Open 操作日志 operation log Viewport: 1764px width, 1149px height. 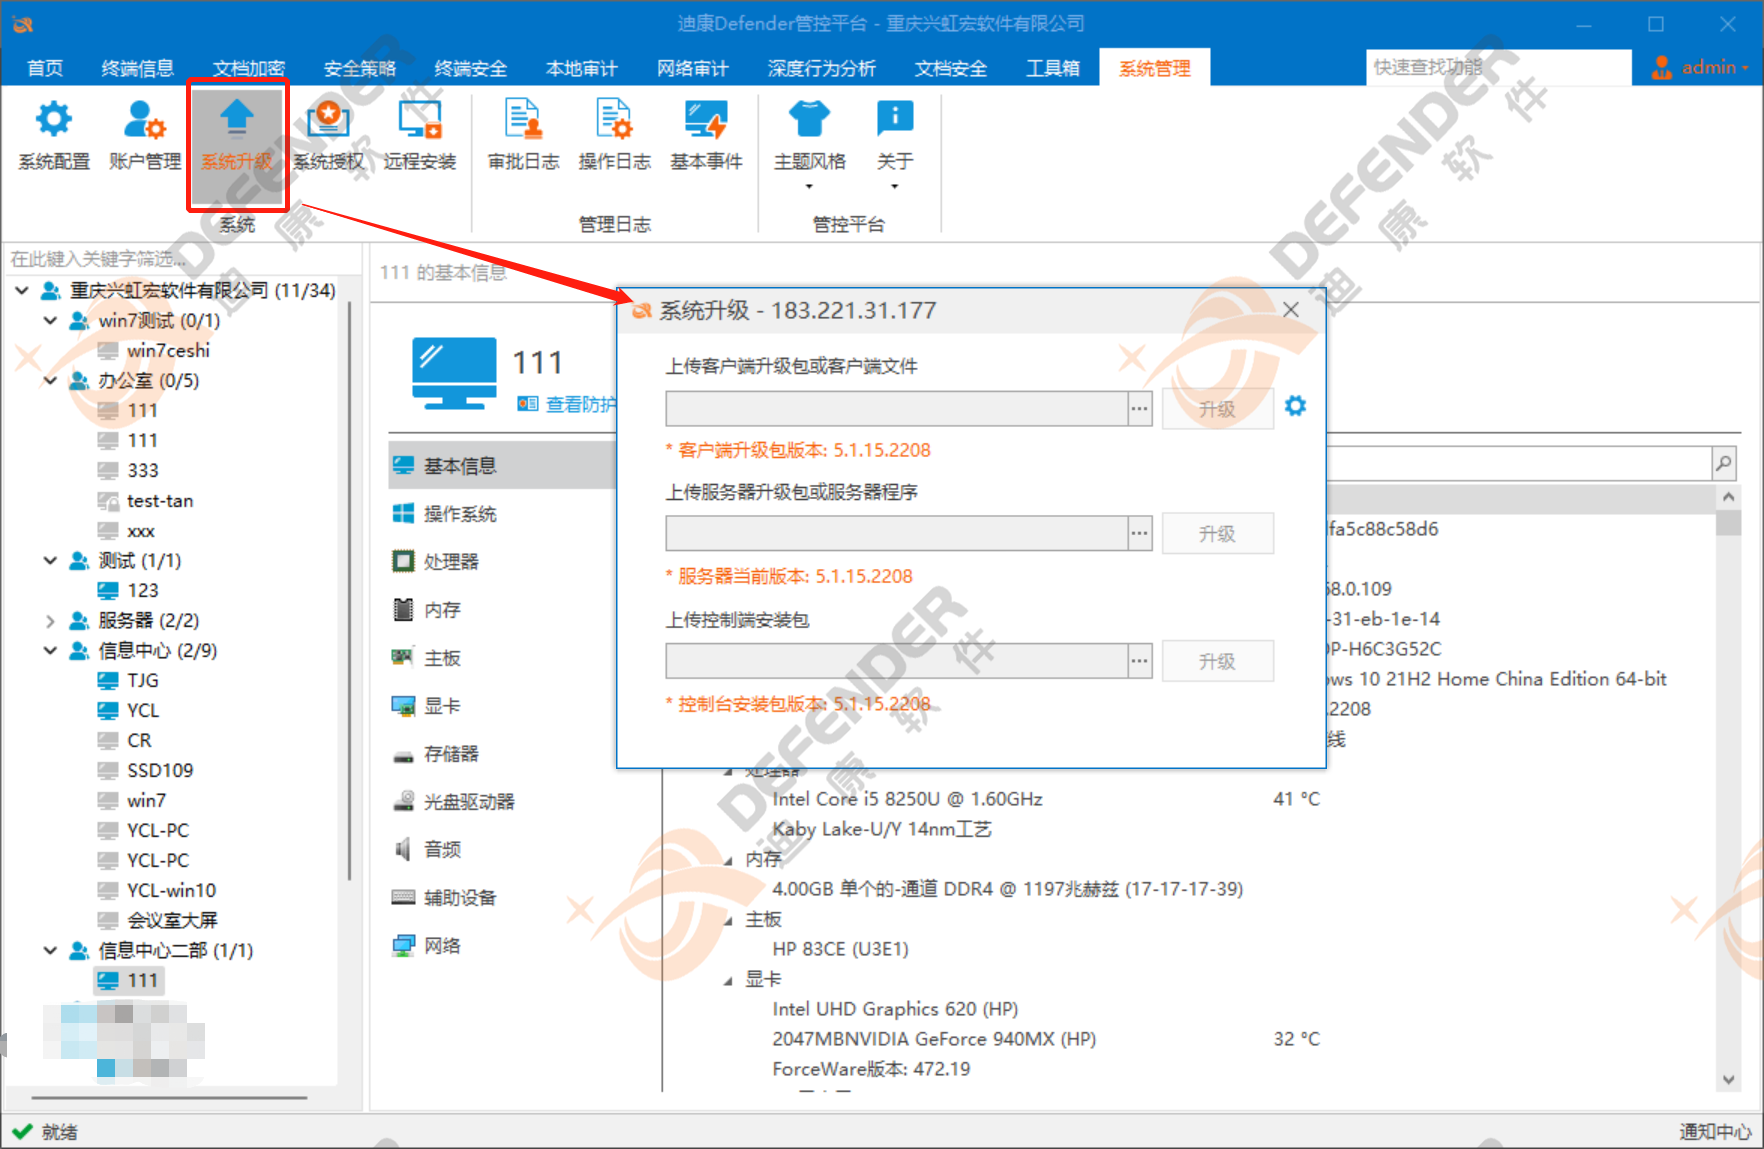click(614, 134)
